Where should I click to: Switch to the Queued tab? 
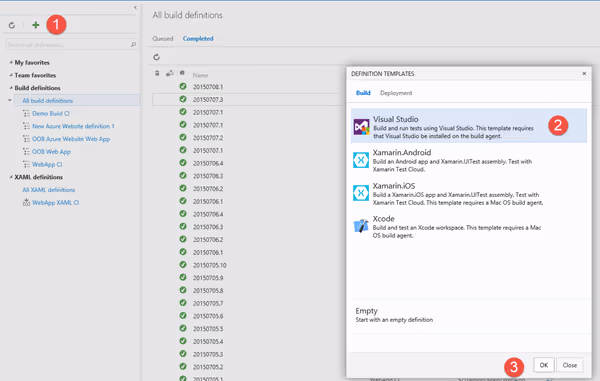pyautogui.click(x=163, y=39)
